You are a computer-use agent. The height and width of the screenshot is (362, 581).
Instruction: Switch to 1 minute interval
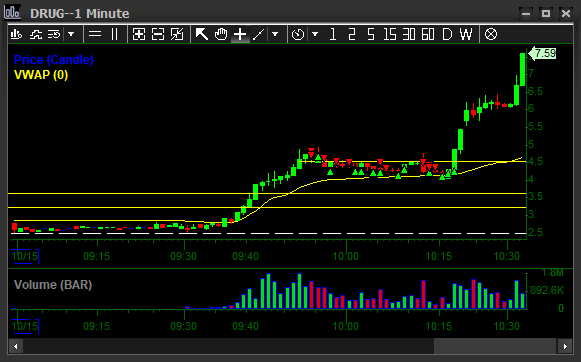333,34
